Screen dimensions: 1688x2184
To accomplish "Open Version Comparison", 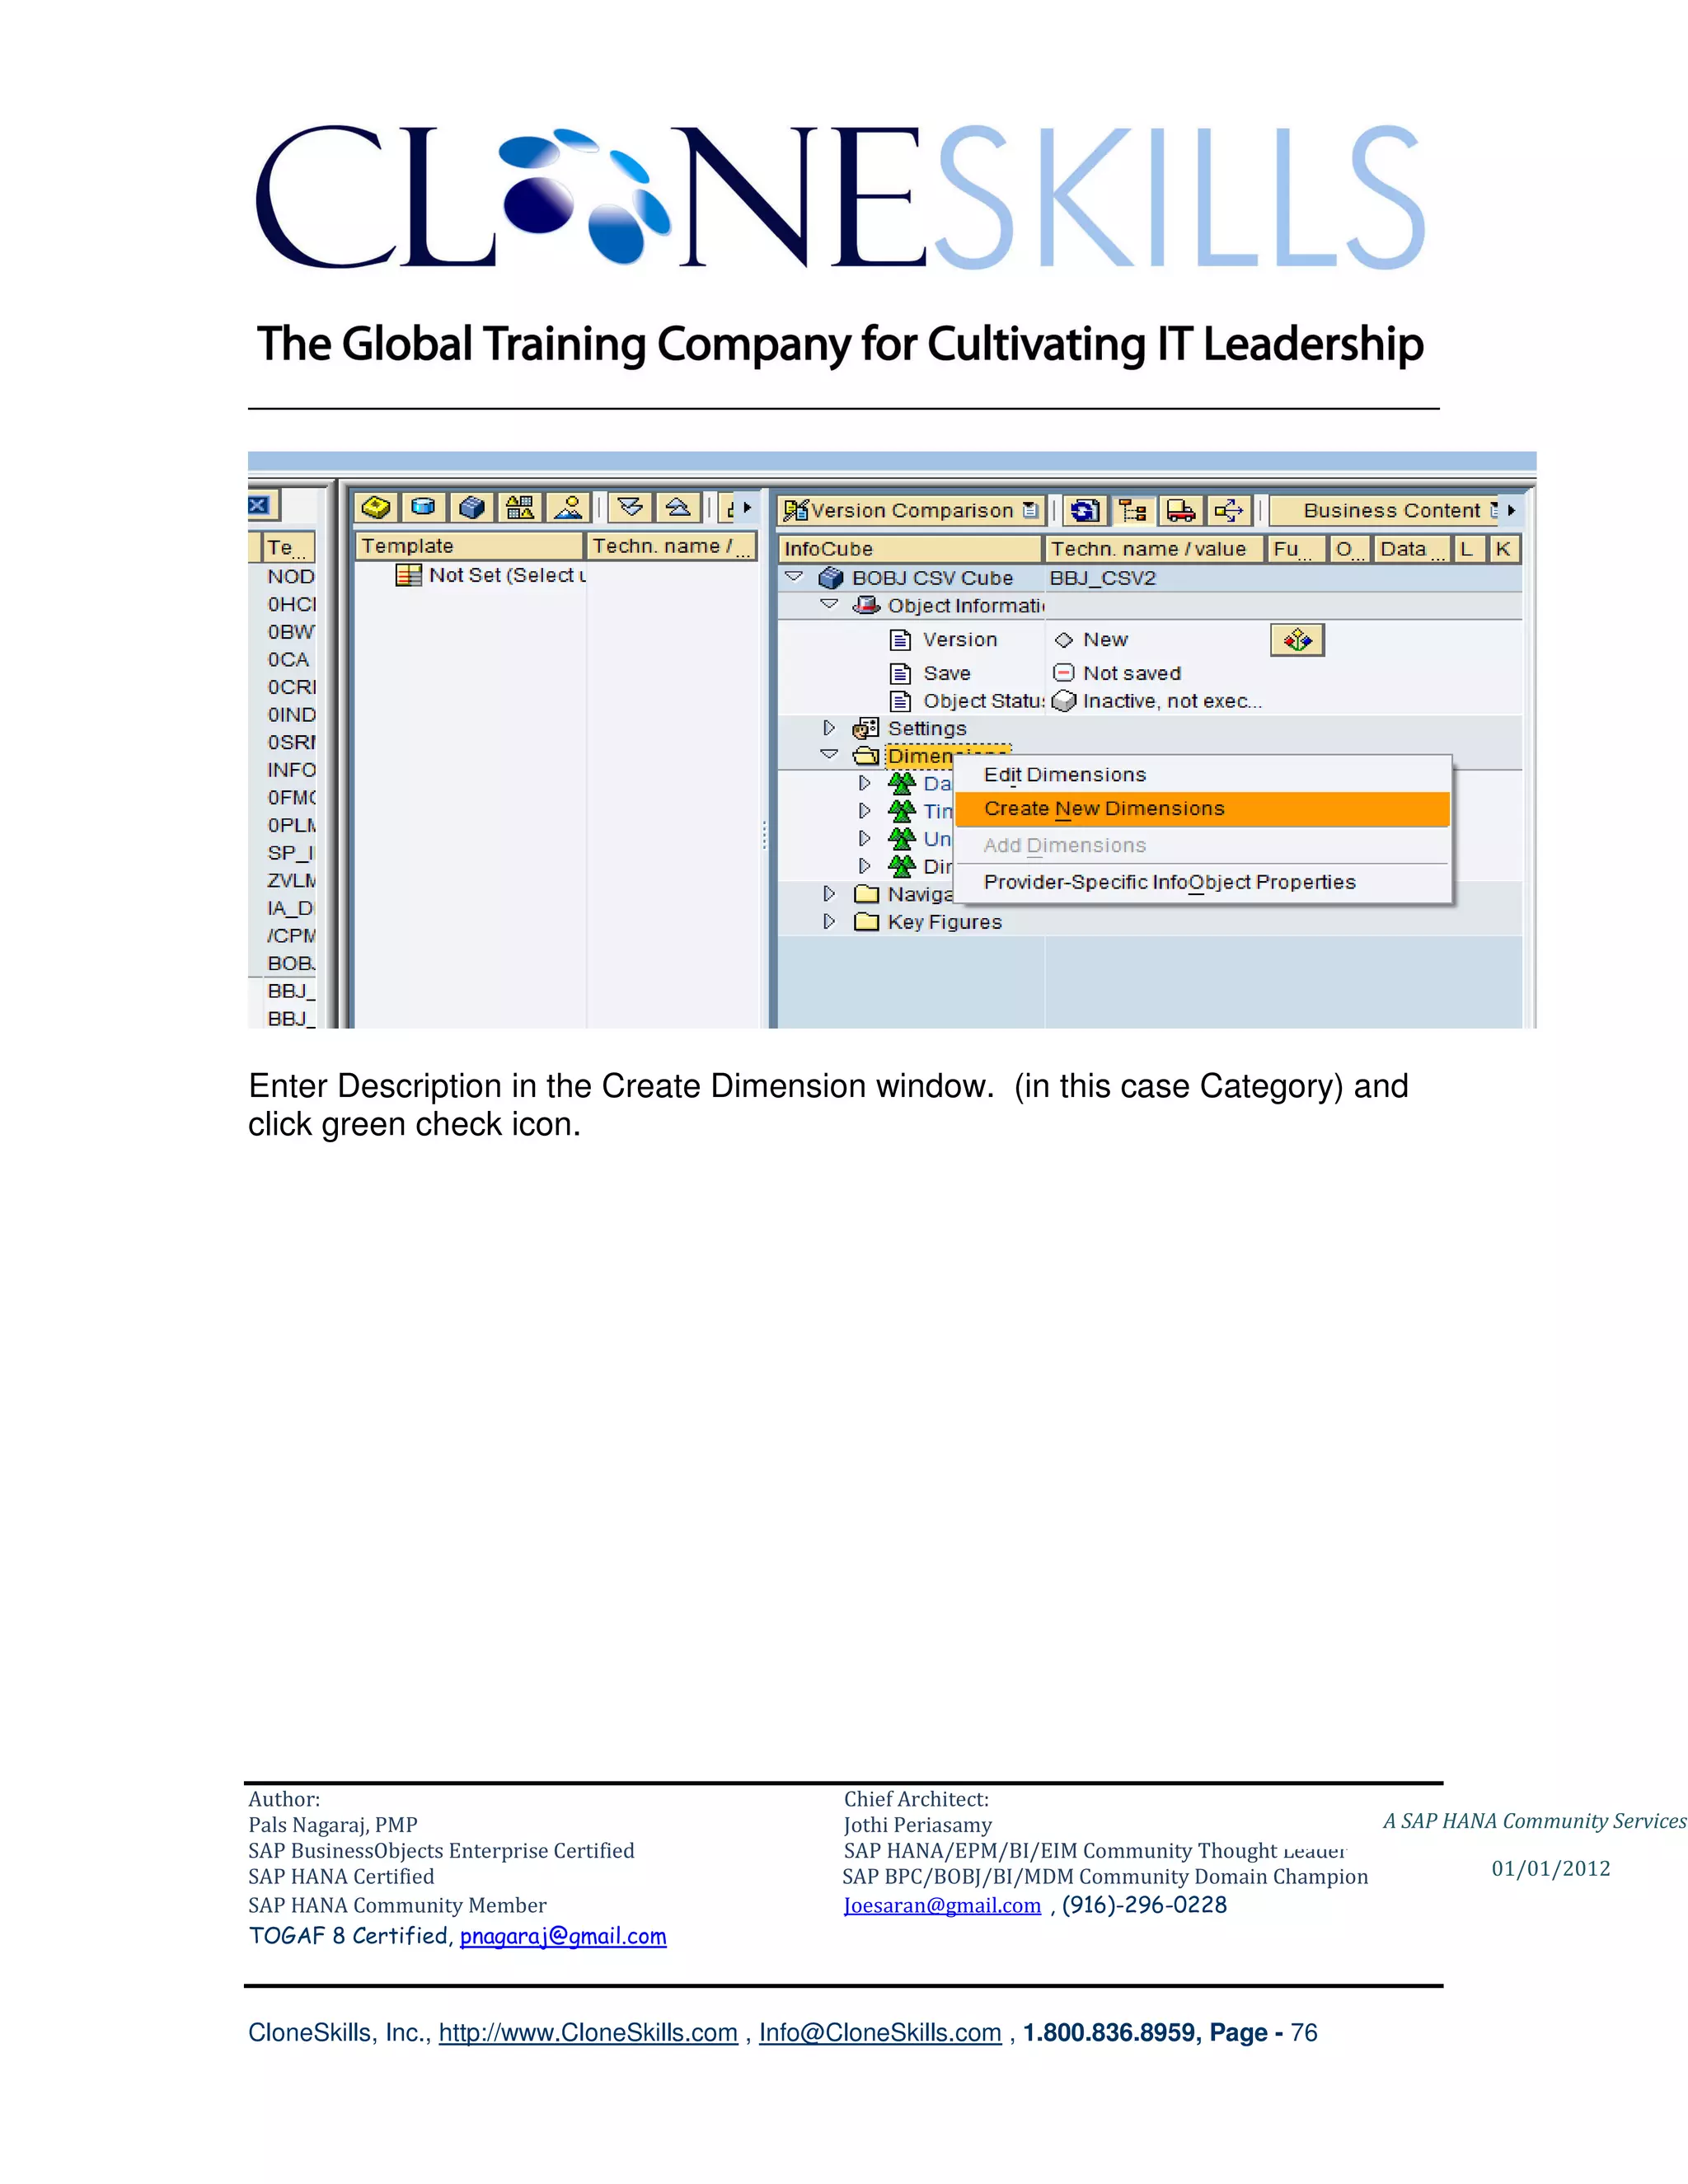I will point(911,510).
